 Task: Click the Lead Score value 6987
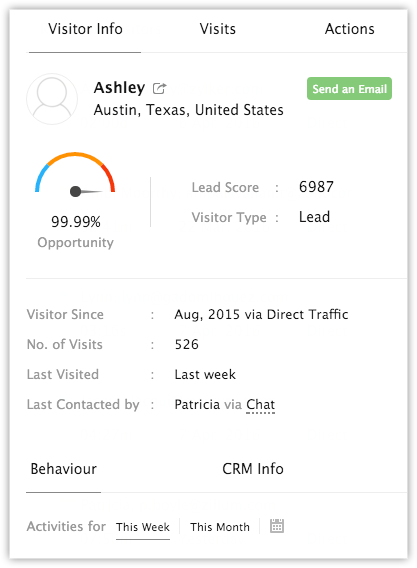pyautogui.click(x=316, y=187)
